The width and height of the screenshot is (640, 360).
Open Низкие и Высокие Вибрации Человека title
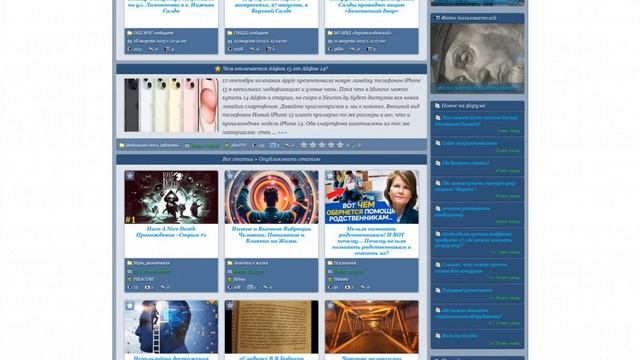tap(271, 235)
